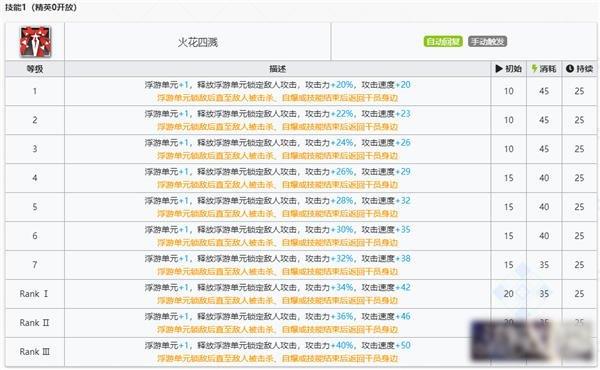Click initial SP value 15 in level 6 row

[x=509, y=236]
